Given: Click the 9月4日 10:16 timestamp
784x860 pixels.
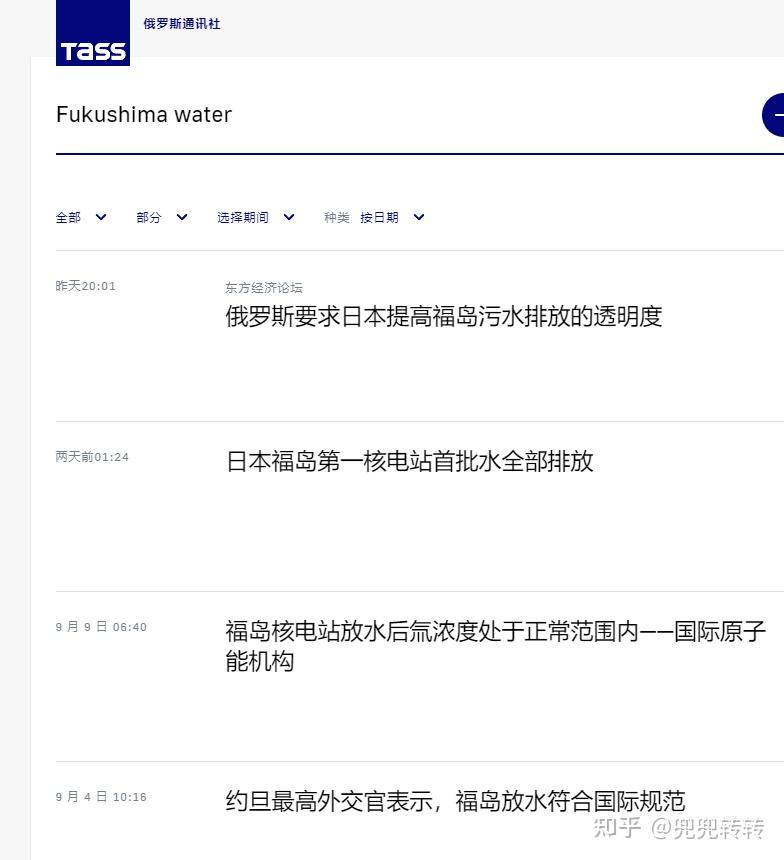Looking at the screenshot, I should [101, 797].
